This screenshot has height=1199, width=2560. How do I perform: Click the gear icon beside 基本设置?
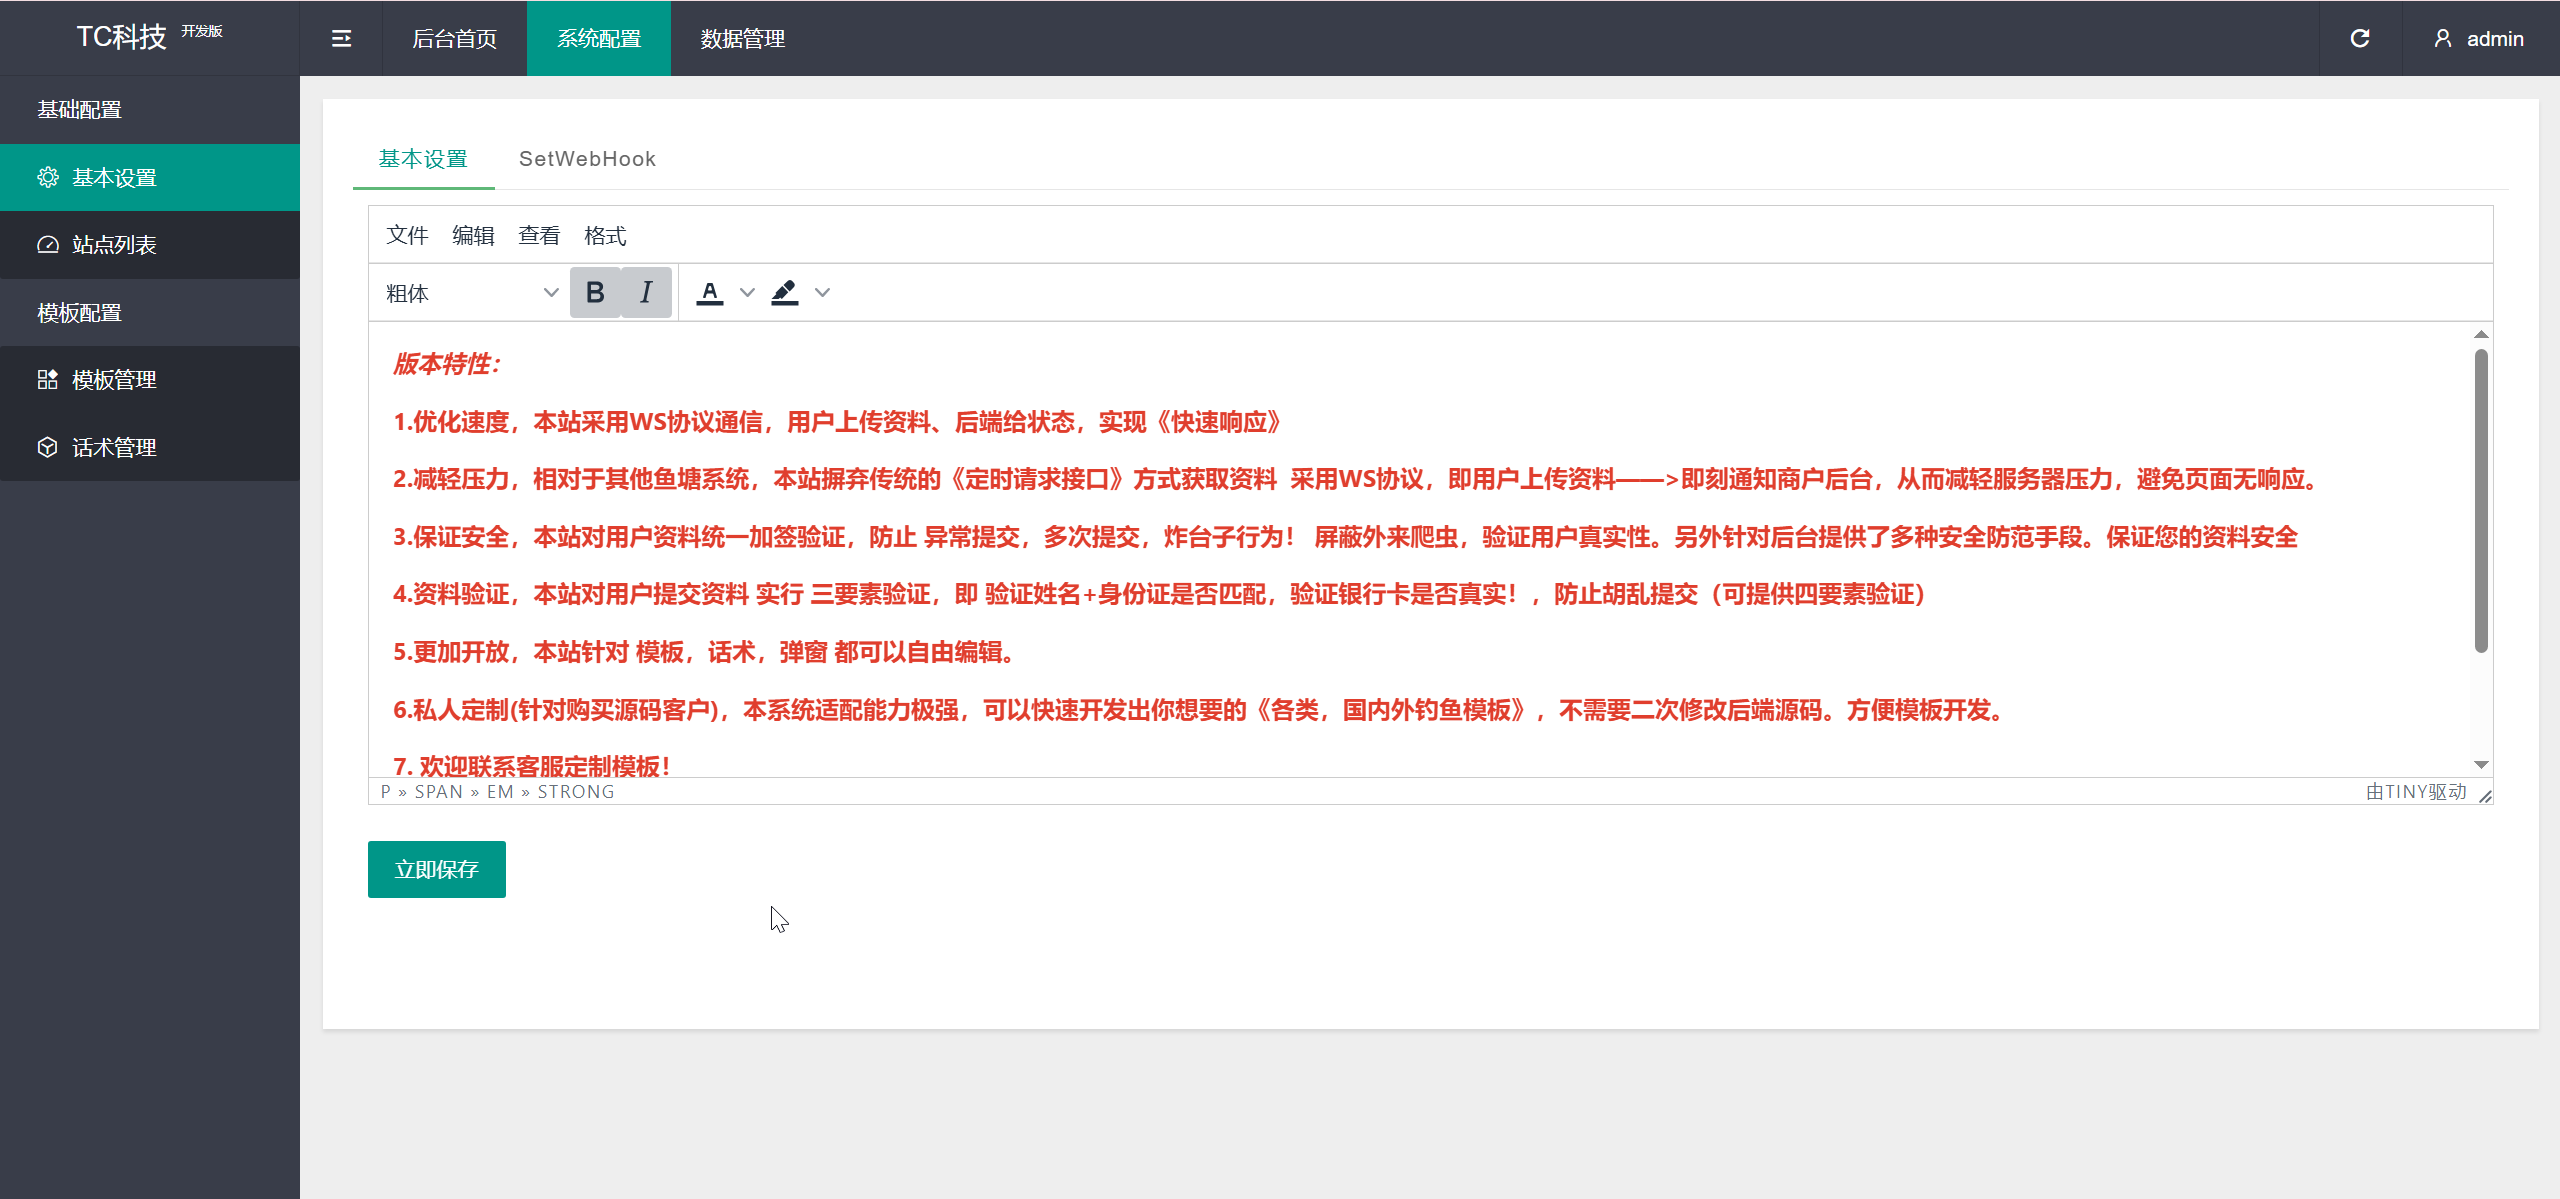click(x=48, y=178)
